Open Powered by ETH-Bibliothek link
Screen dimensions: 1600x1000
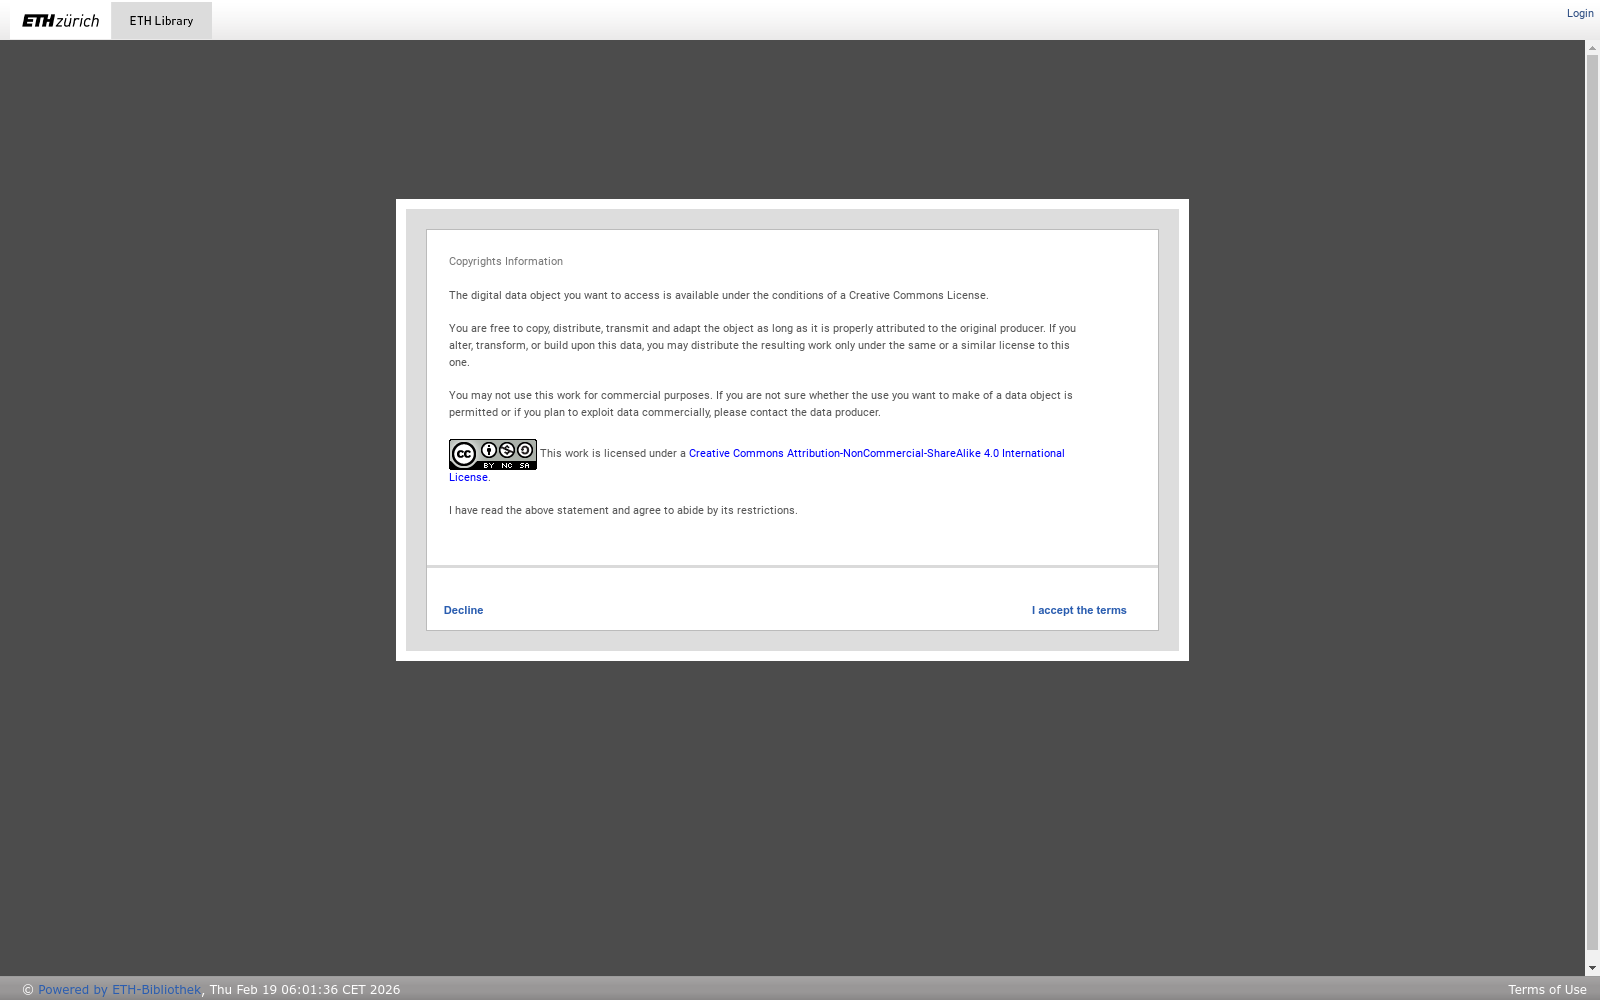coord(120,990)
